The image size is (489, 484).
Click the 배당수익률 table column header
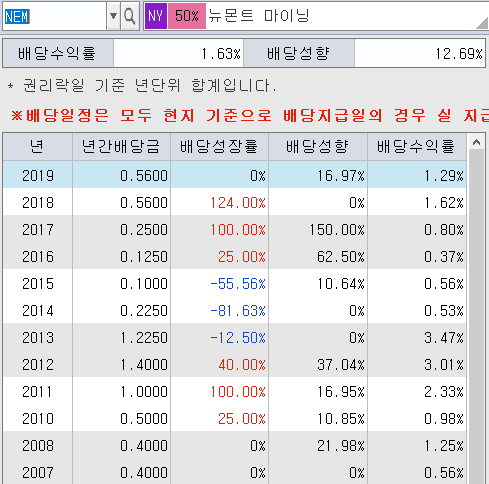[x=417, y=147]
